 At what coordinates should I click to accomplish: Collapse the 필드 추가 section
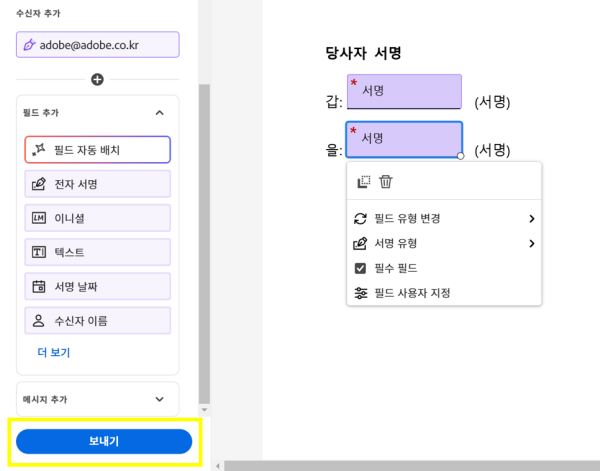159,114
